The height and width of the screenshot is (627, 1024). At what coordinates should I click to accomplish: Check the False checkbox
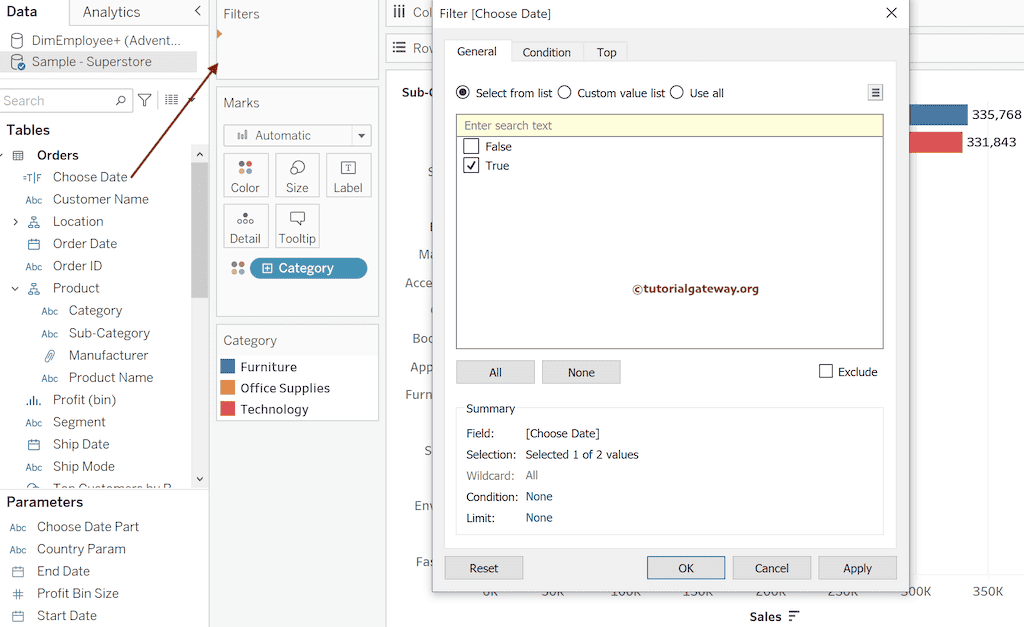point(471,146)
